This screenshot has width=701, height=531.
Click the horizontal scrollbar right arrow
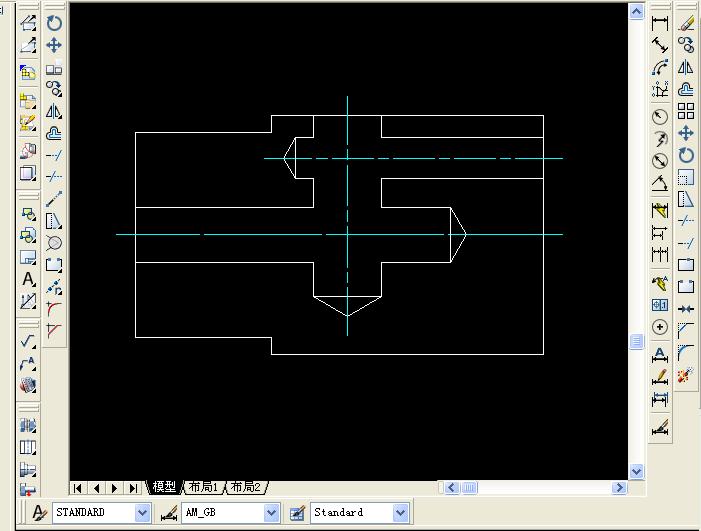(619, 487)
